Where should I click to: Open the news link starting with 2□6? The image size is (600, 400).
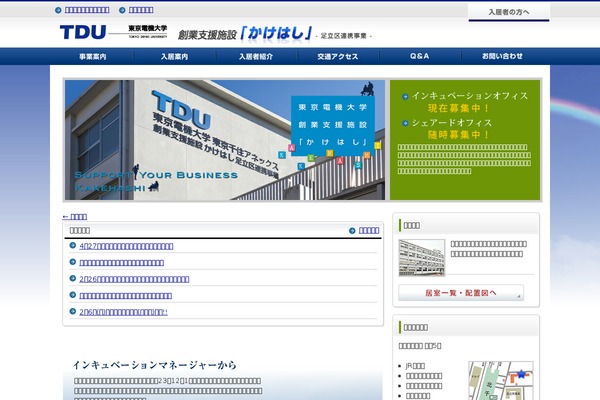click(x=124, y=312)
